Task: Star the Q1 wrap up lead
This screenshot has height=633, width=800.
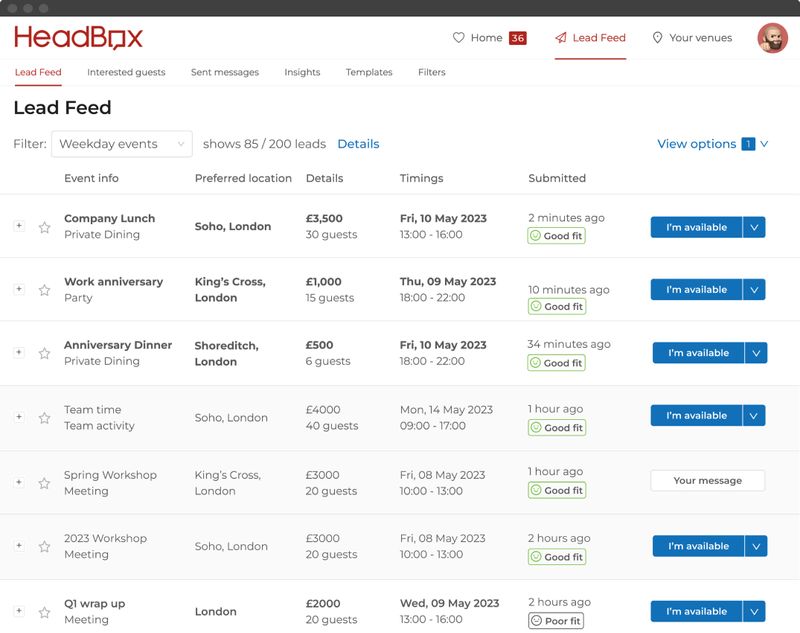Action: pyautogui.click(x=44, y=612)
